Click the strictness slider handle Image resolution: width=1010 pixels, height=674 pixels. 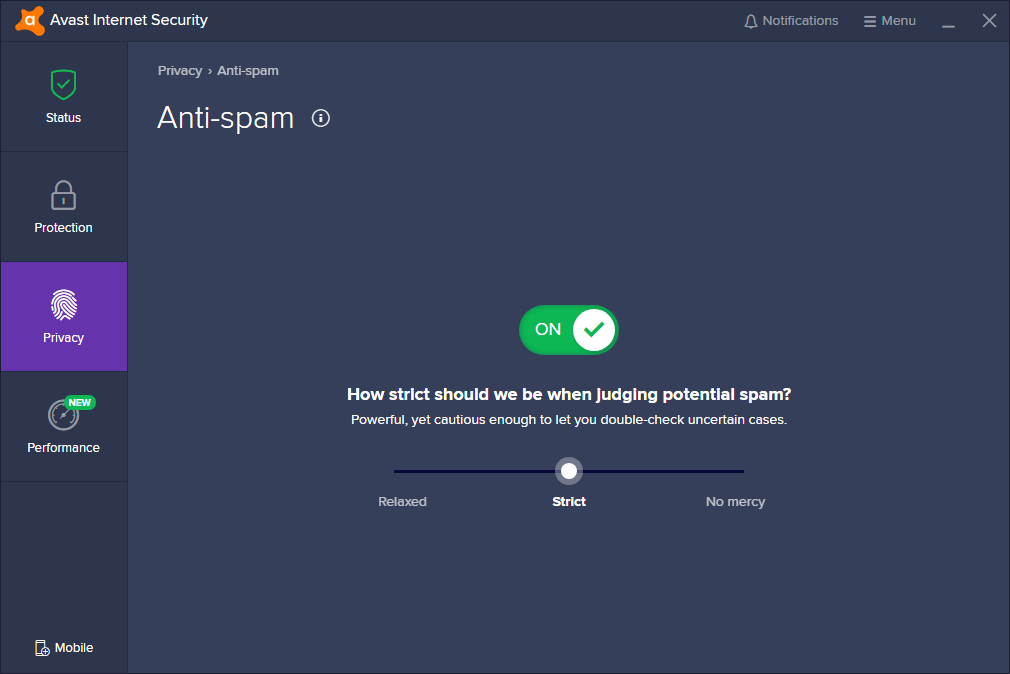pos(569,471)
